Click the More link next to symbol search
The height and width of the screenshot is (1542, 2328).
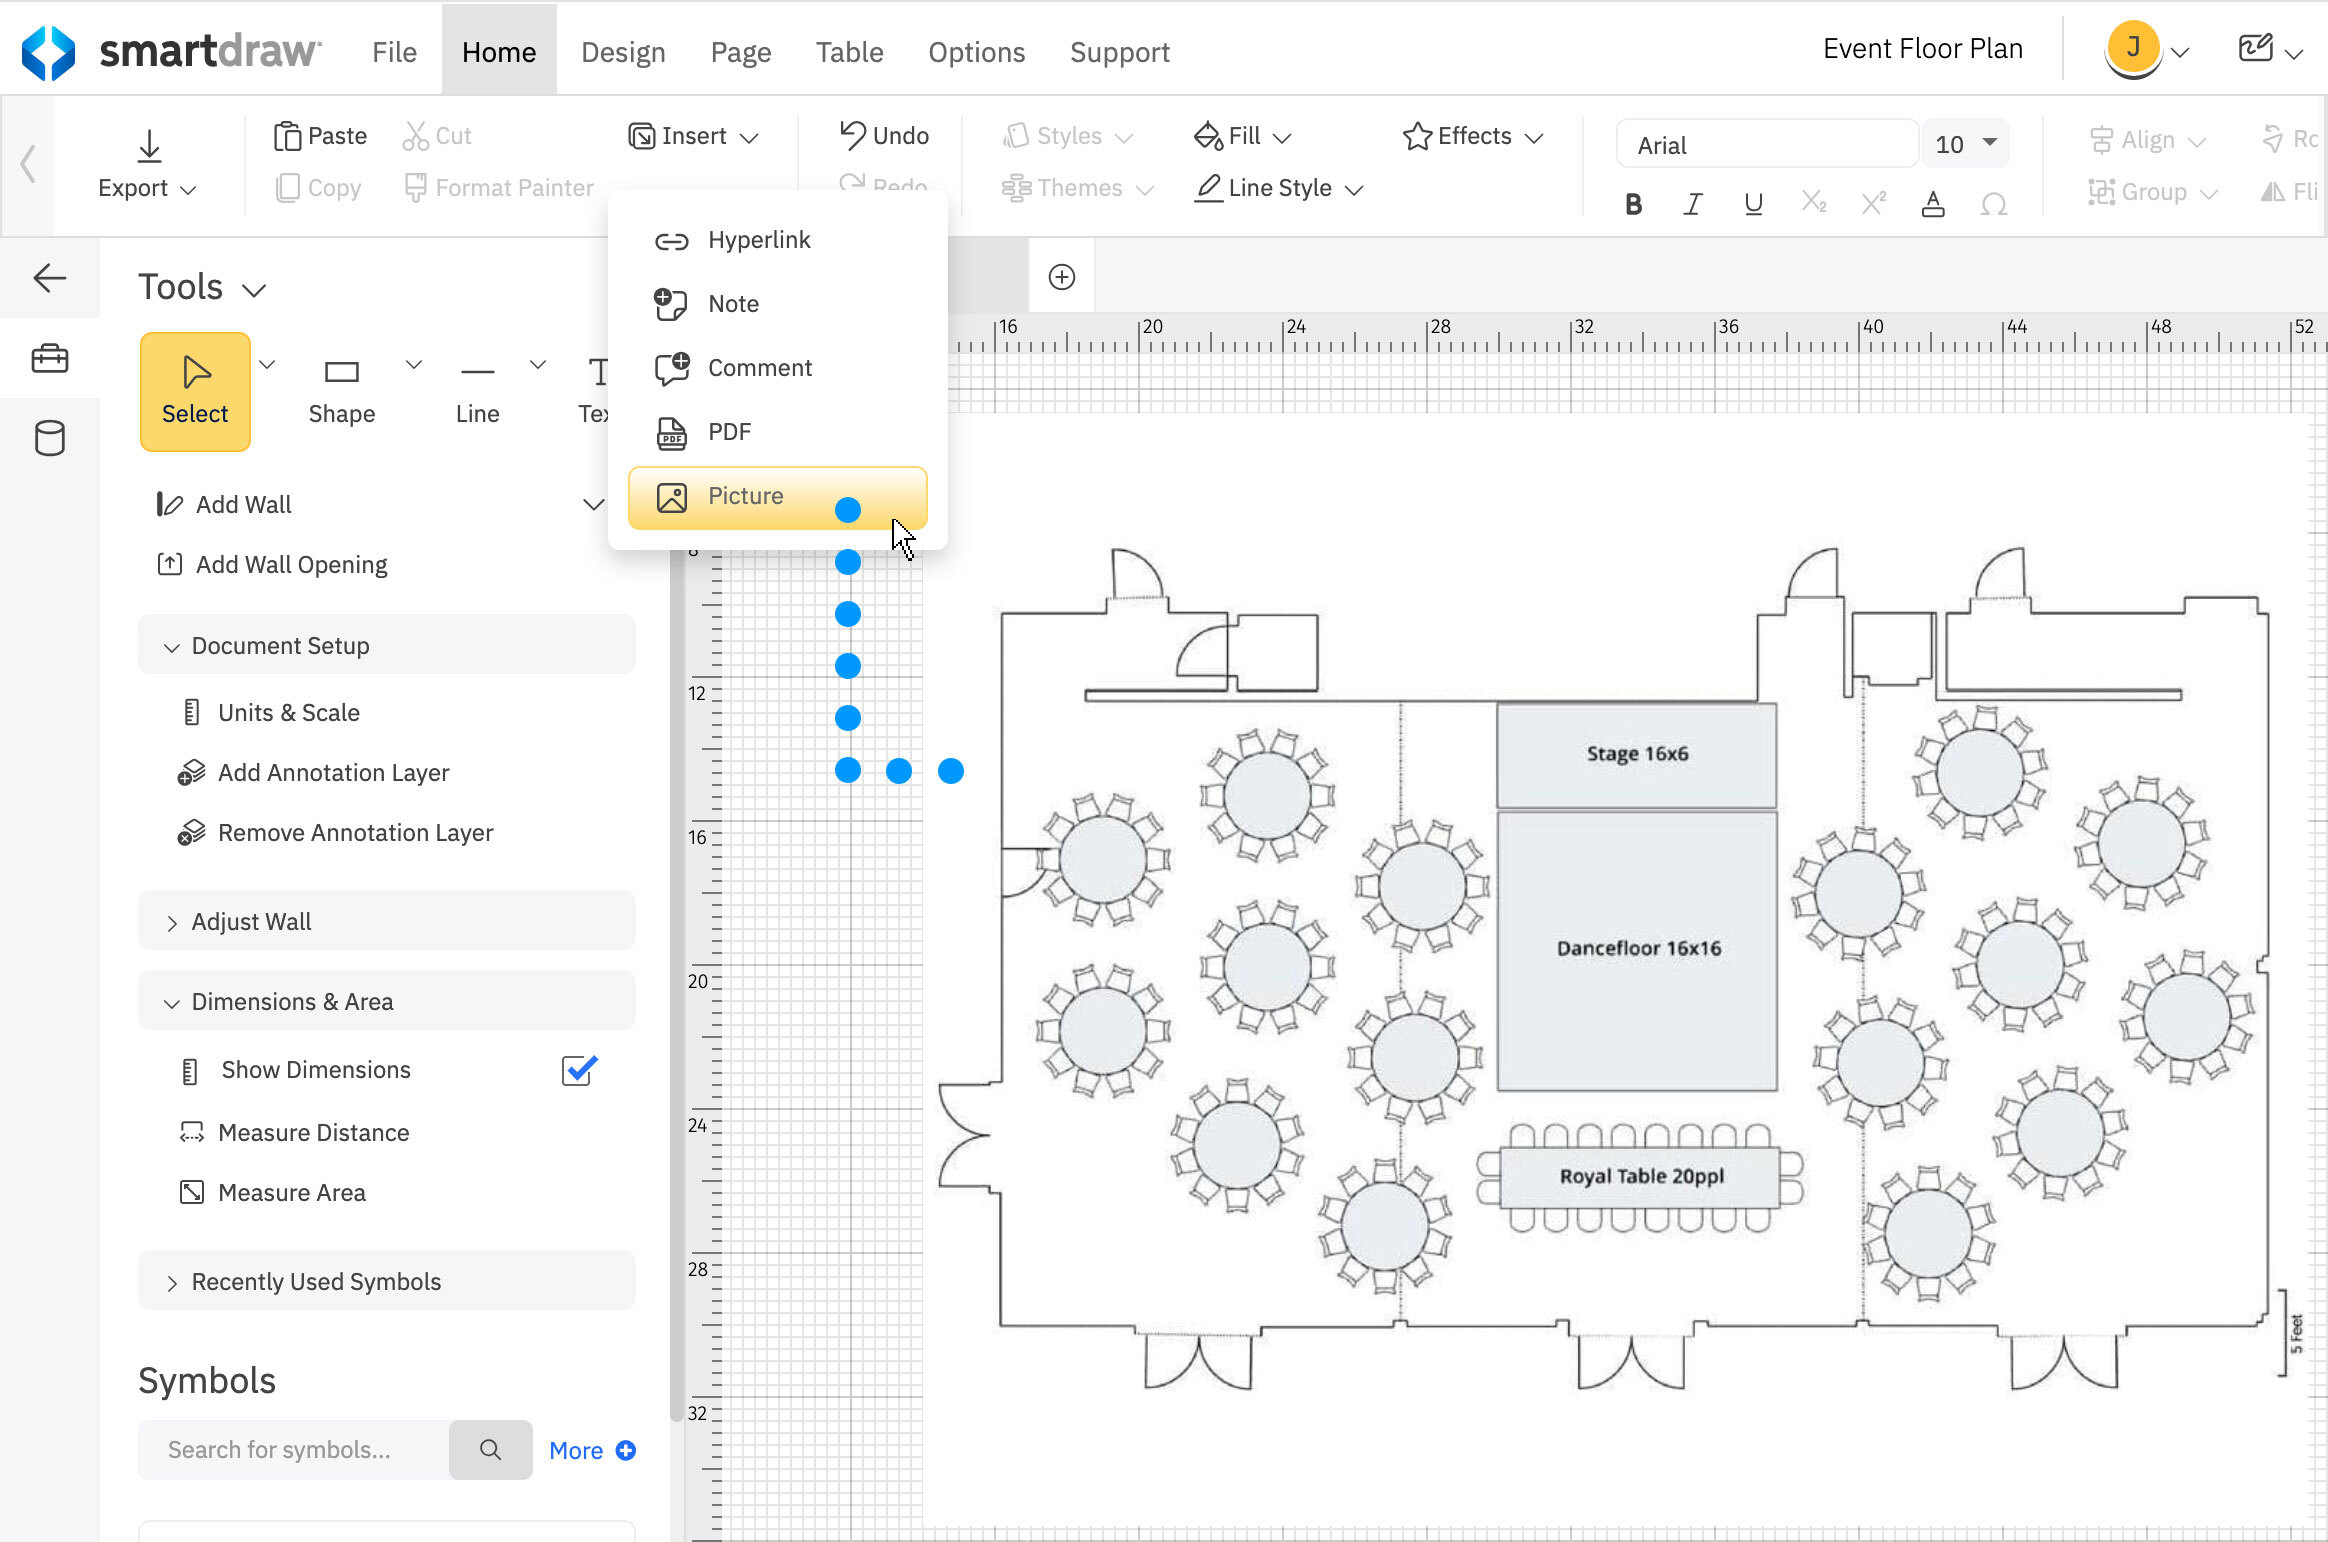(576, 1449)
